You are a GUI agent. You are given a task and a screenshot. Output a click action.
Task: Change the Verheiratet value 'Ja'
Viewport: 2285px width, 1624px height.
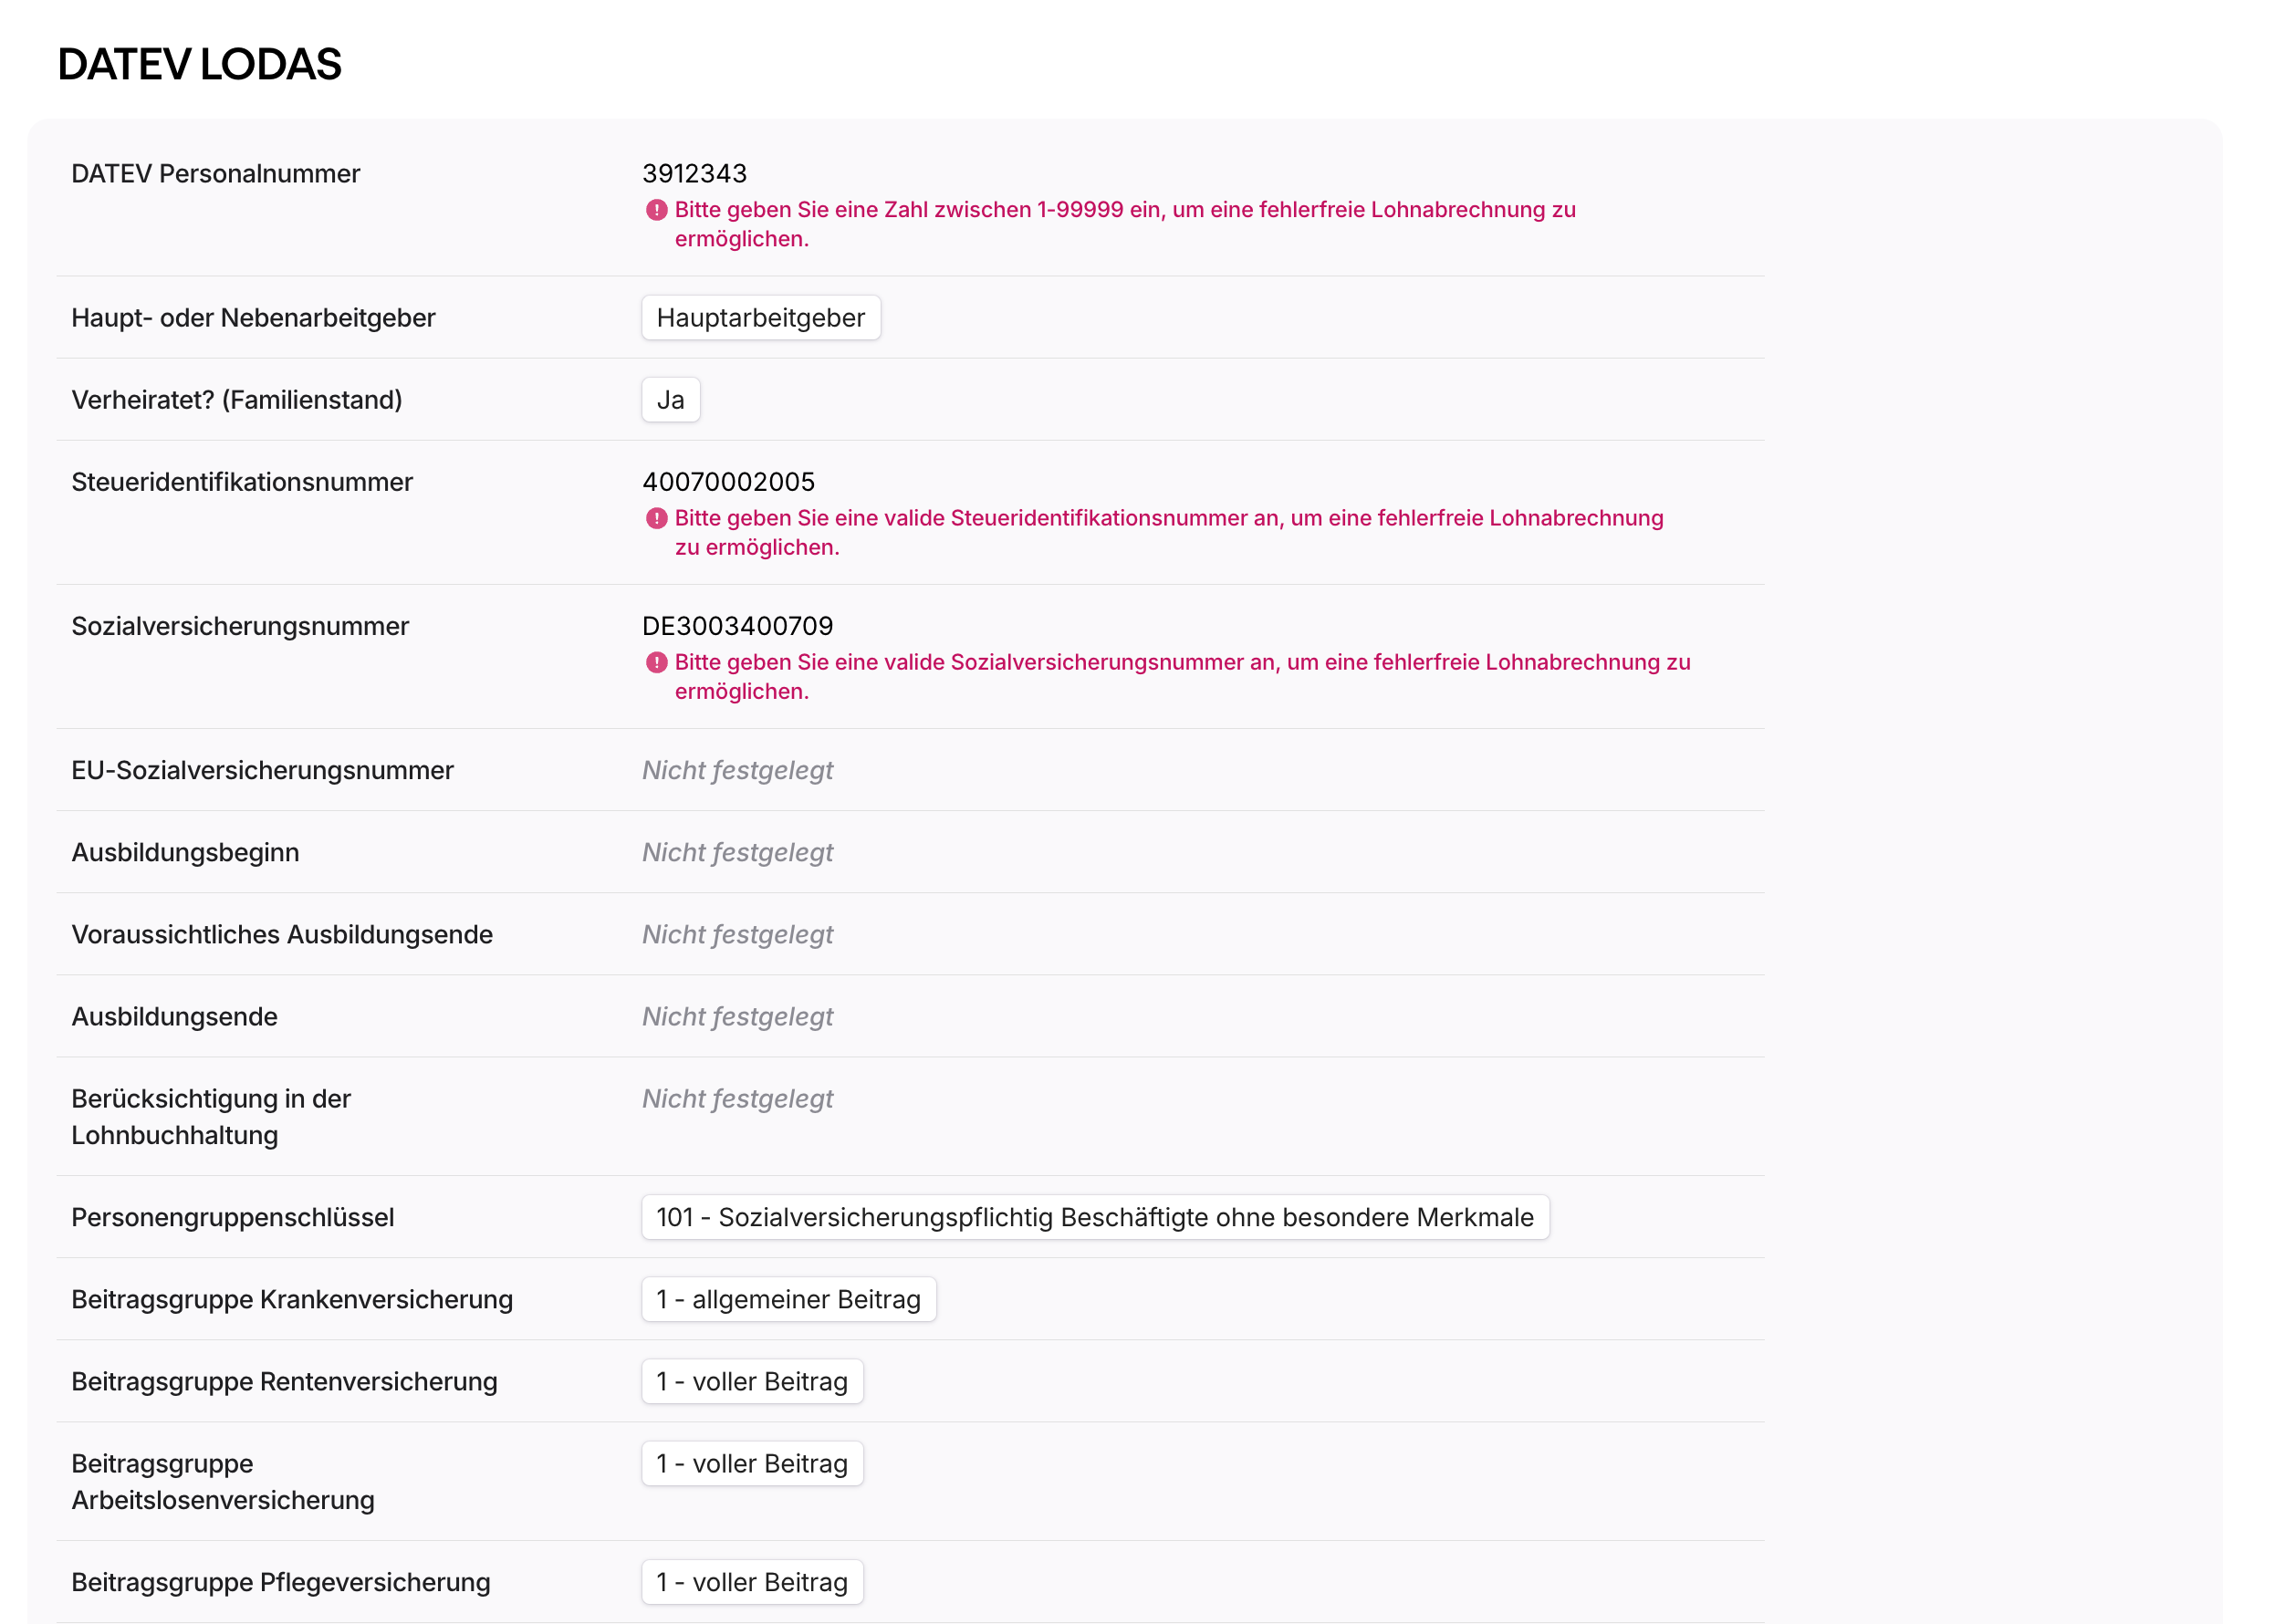coord(671,400)
